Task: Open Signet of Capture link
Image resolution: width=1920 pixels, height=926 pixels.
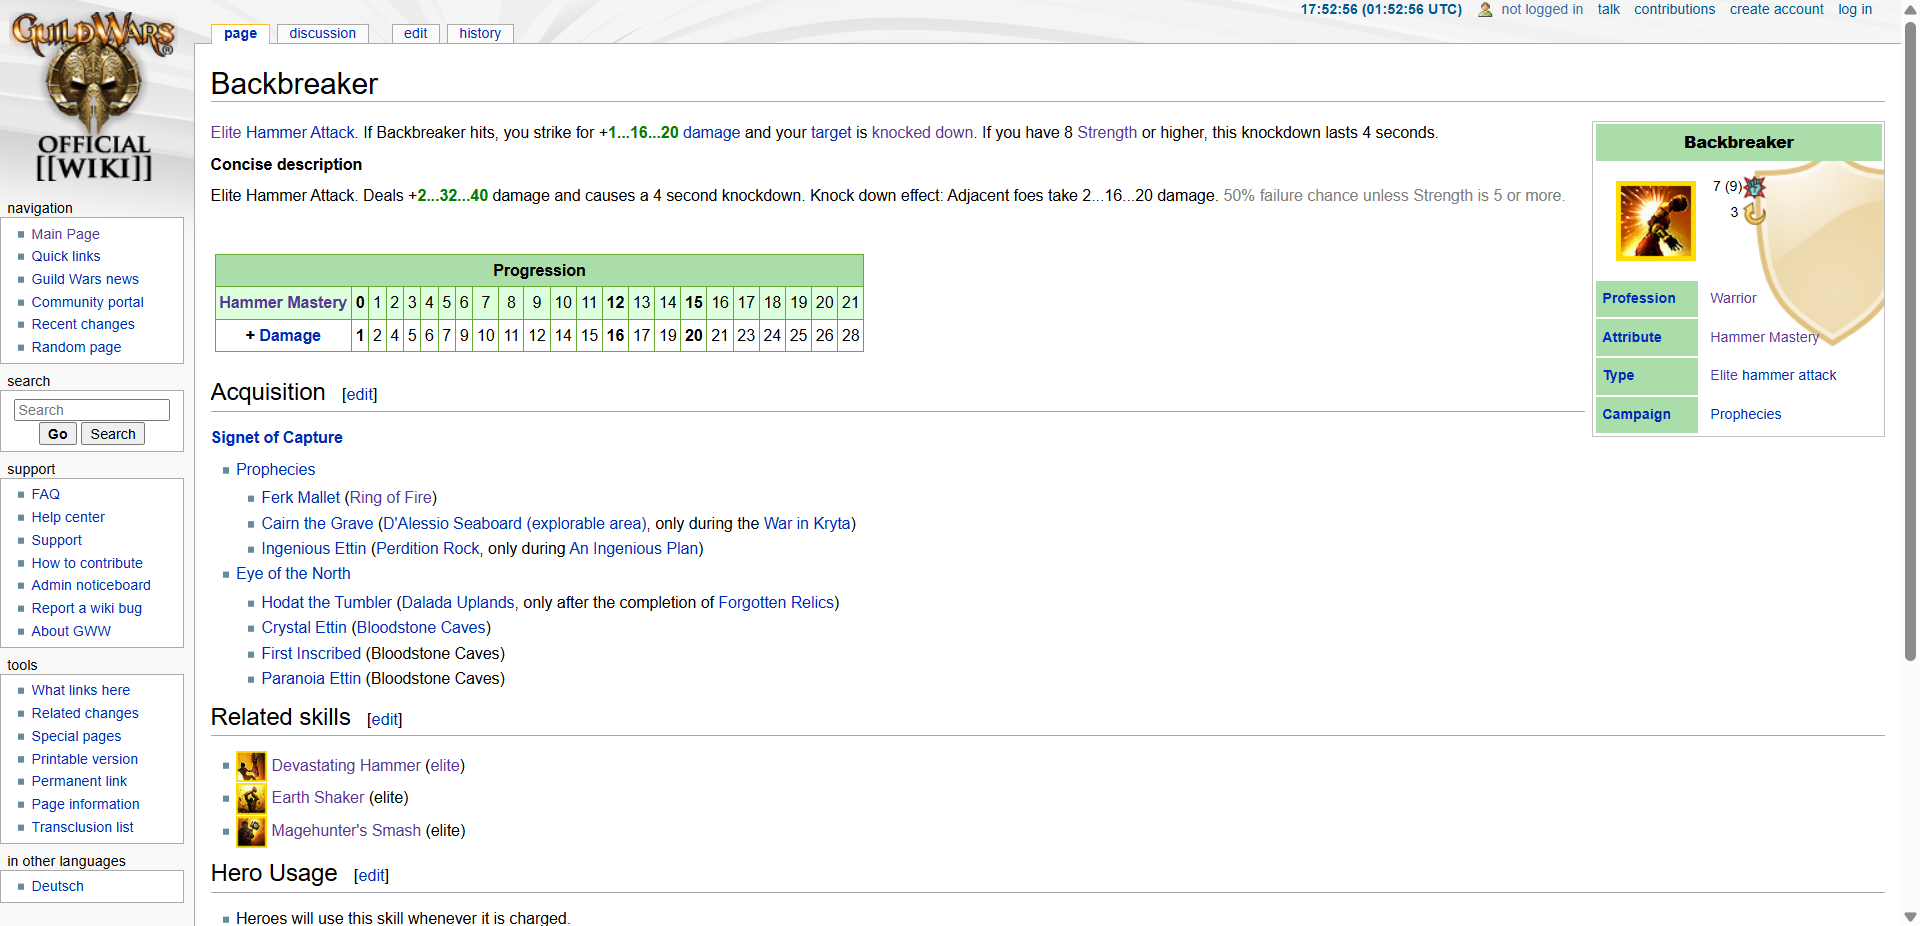Action: coord(277,437)
